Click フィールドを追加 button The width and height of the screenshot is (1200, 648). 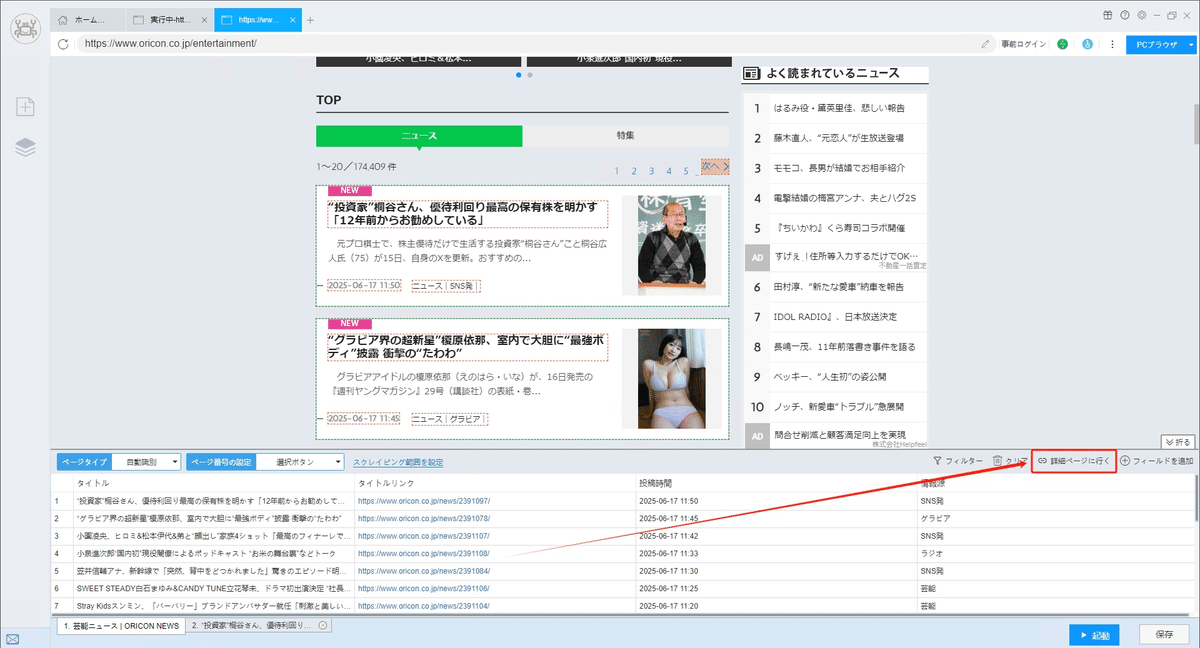tap(1156, 461)
